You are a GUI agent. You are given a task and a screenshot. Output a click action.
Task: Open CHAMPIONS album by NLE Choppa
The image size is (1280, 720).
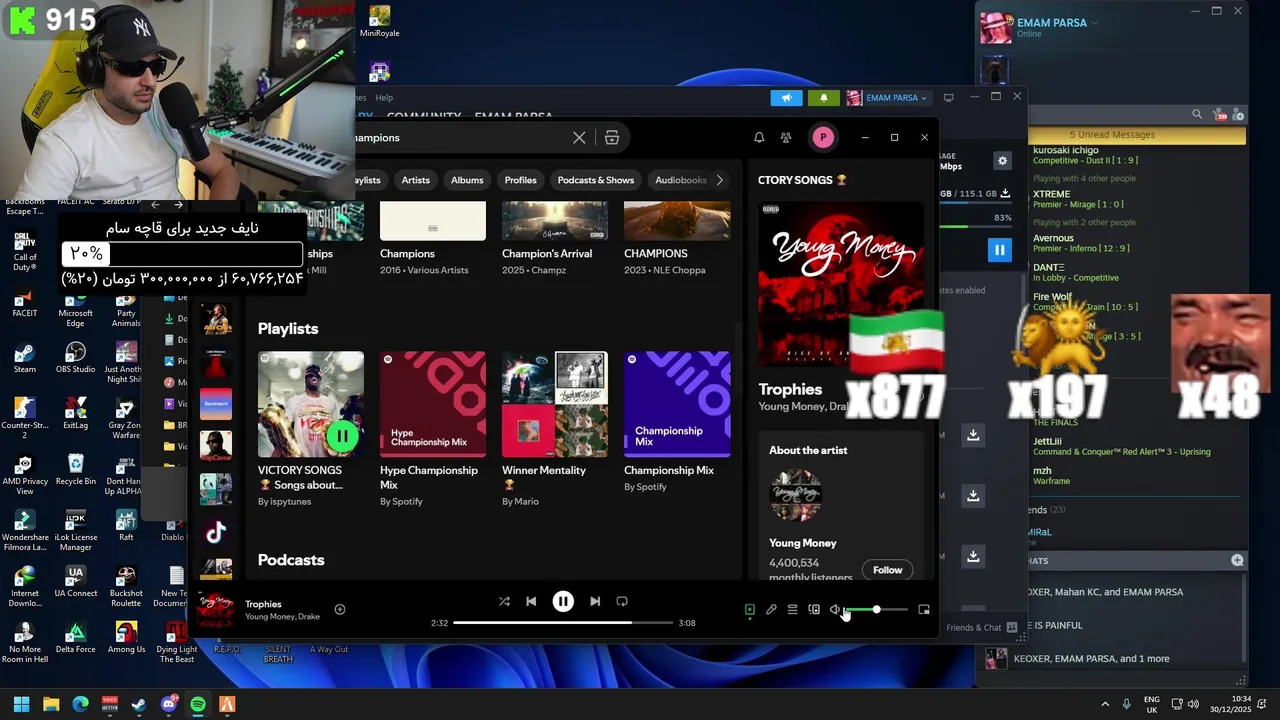tap(677, 238)
